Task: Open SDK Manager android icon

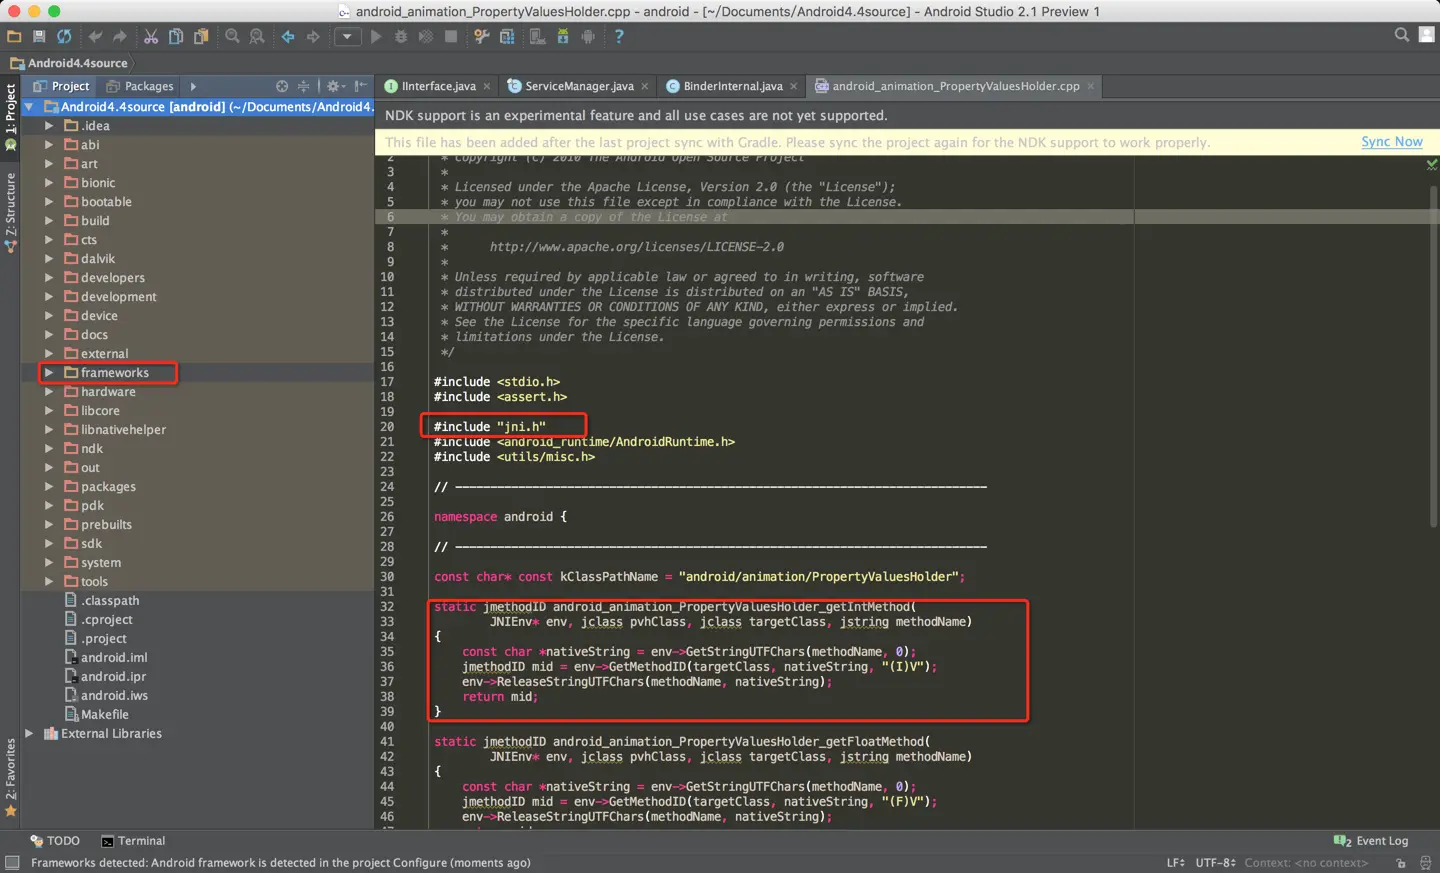Action: point(563,36)
